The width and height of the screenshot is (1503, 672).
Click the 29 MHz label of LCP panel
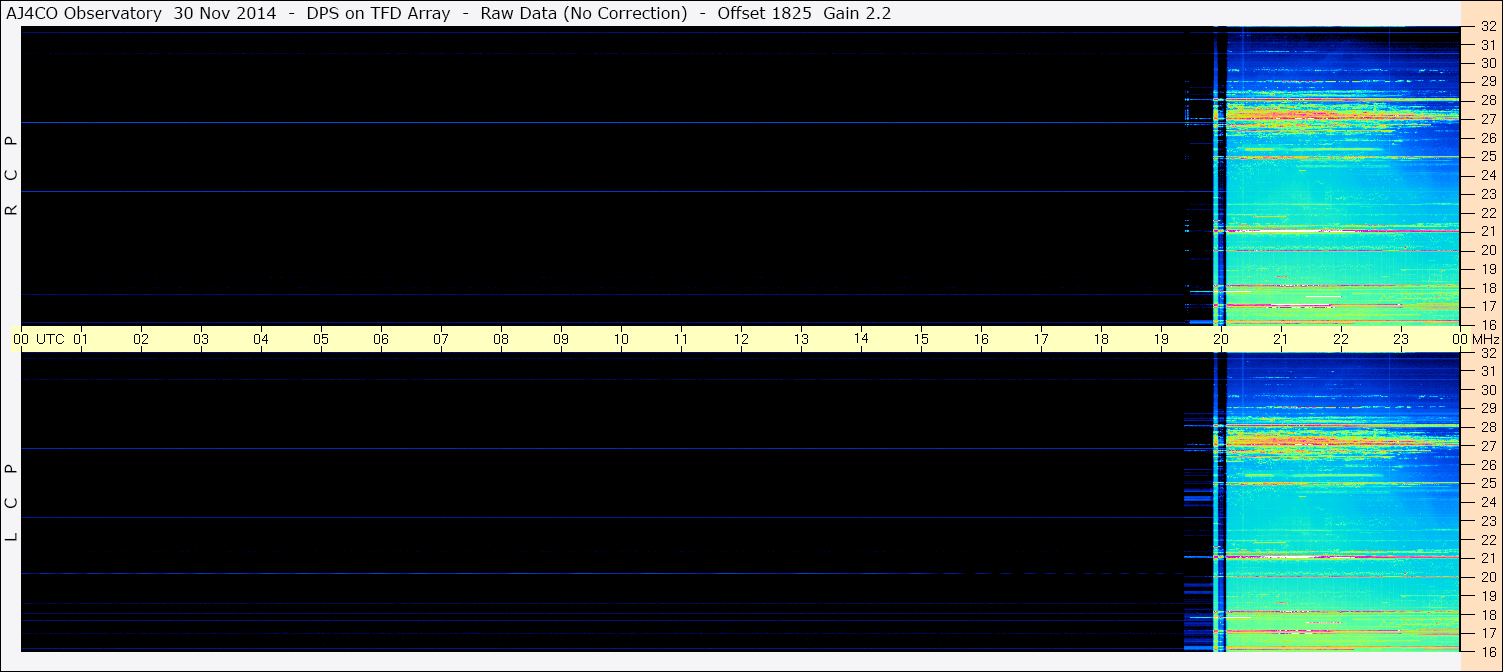1488,408
